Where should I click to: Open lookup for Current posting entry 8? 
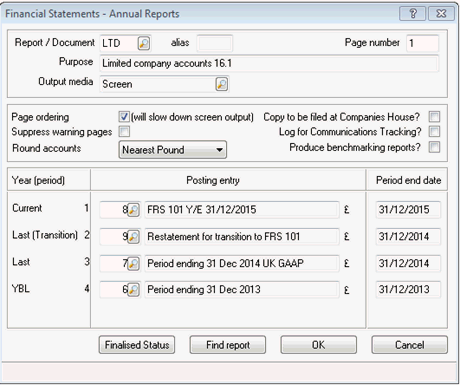[133, 210]
